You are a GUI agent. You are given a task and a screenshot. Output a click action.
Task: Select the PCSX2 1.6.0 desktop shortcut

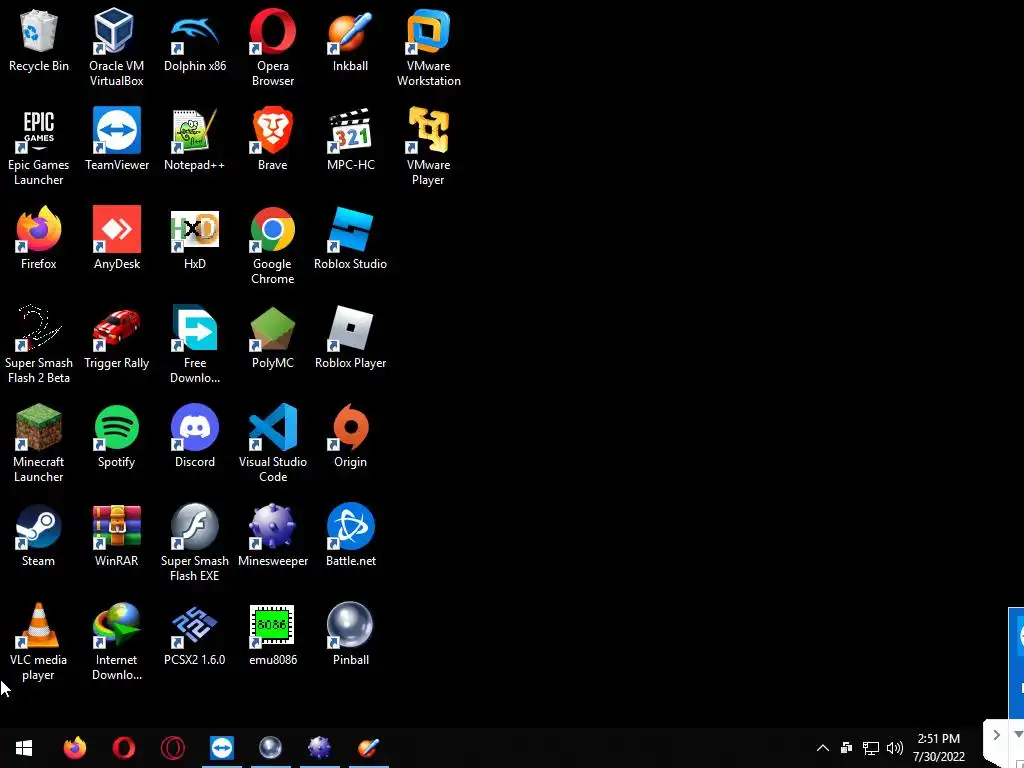[x=195, y=635]
